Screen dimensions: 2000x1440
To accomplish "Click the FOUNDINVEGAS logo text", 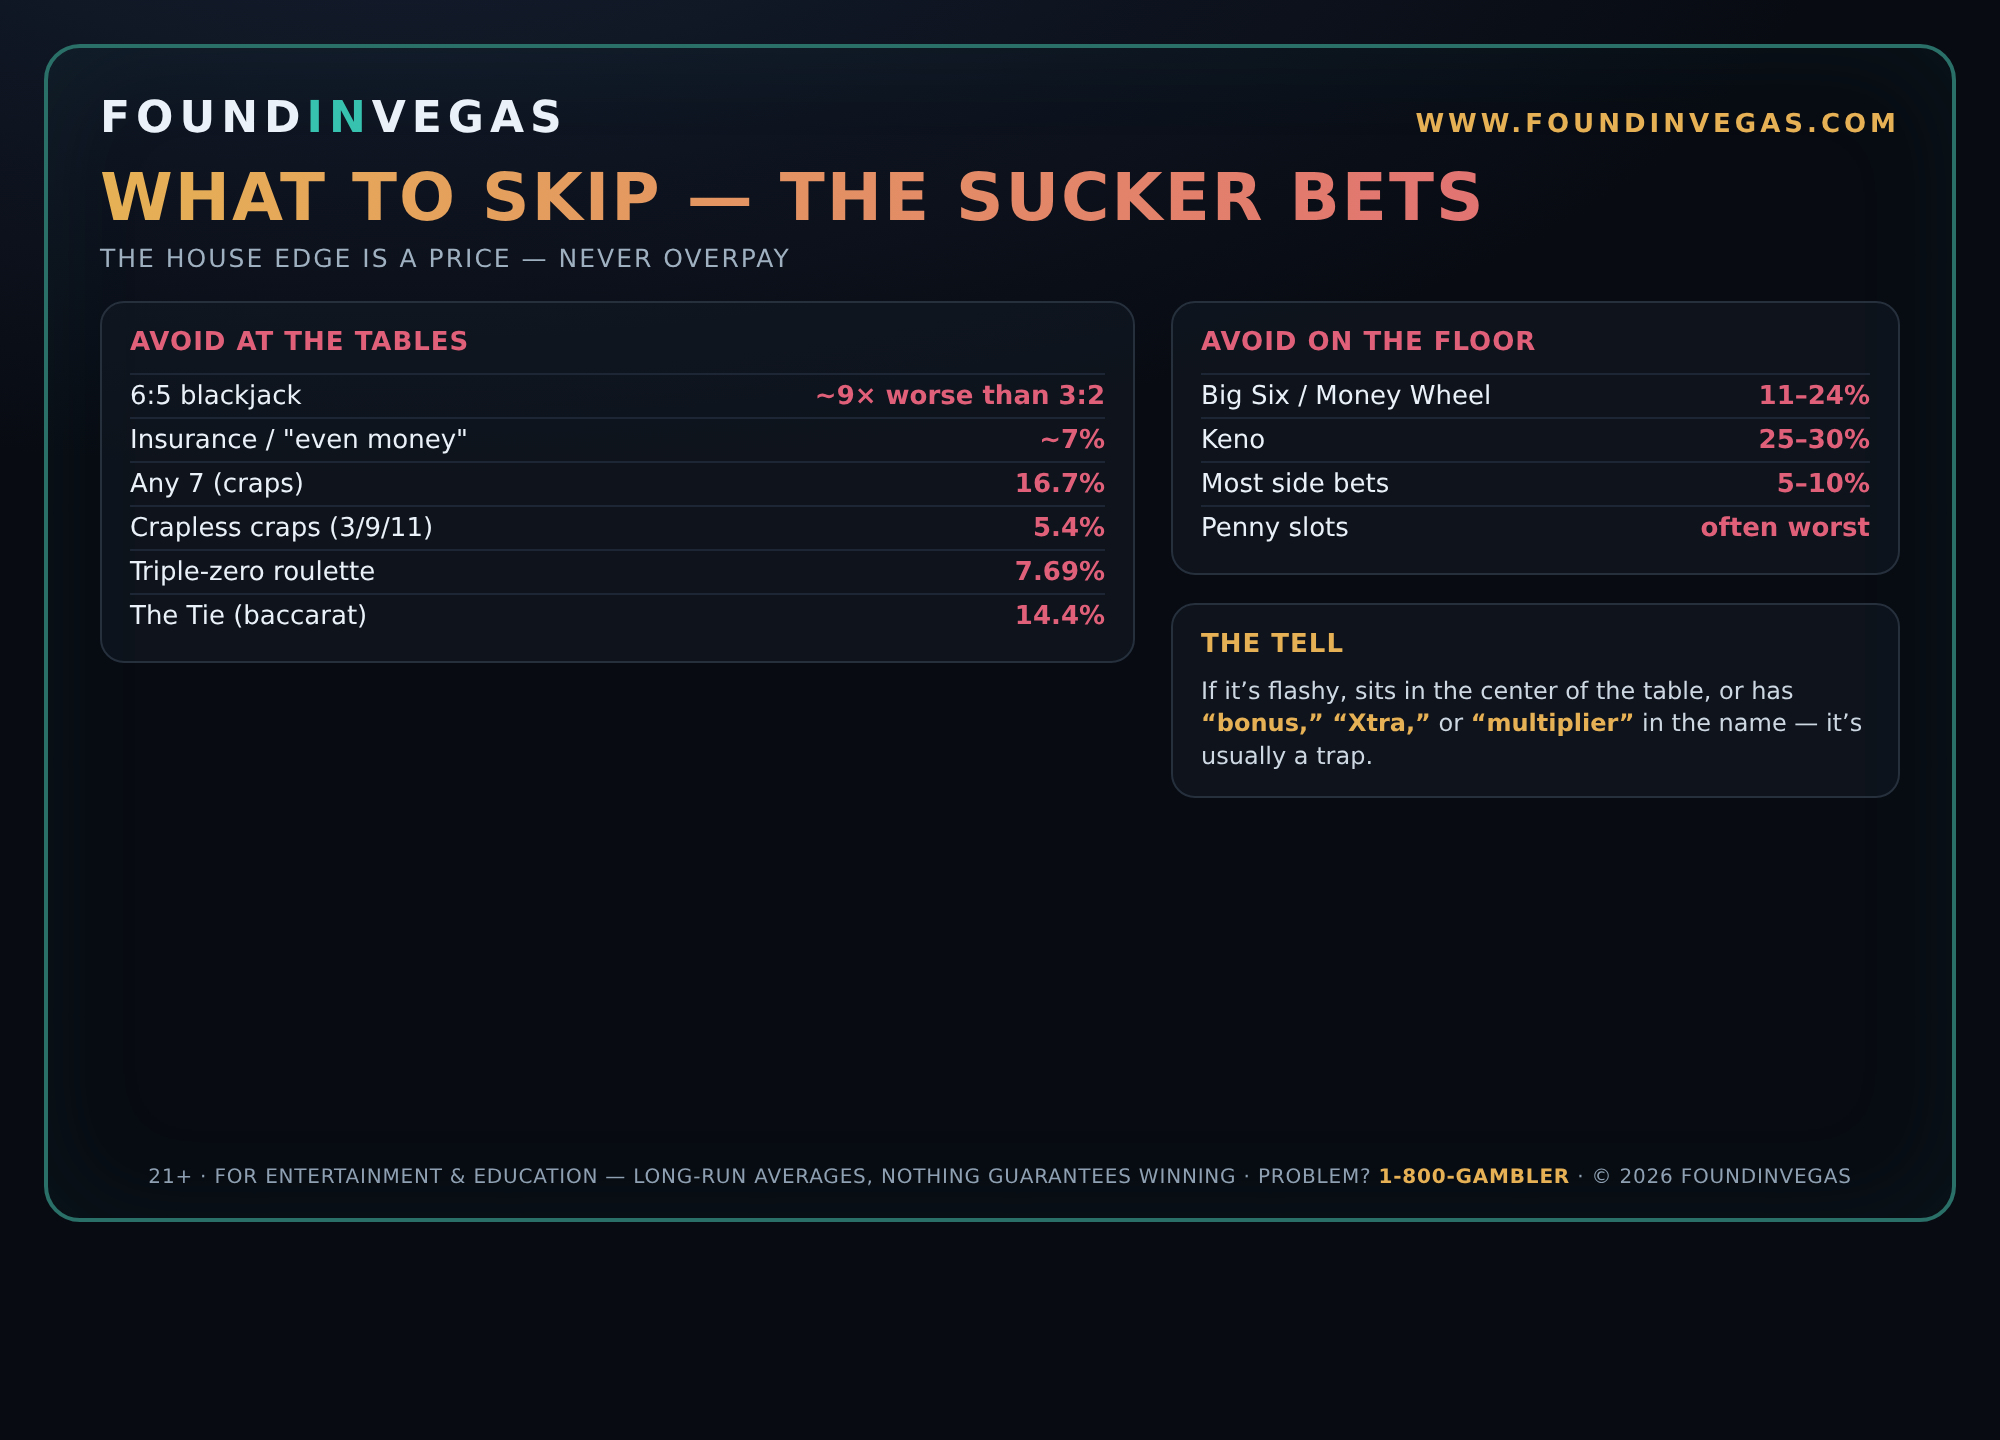I will tap(331, 117).
